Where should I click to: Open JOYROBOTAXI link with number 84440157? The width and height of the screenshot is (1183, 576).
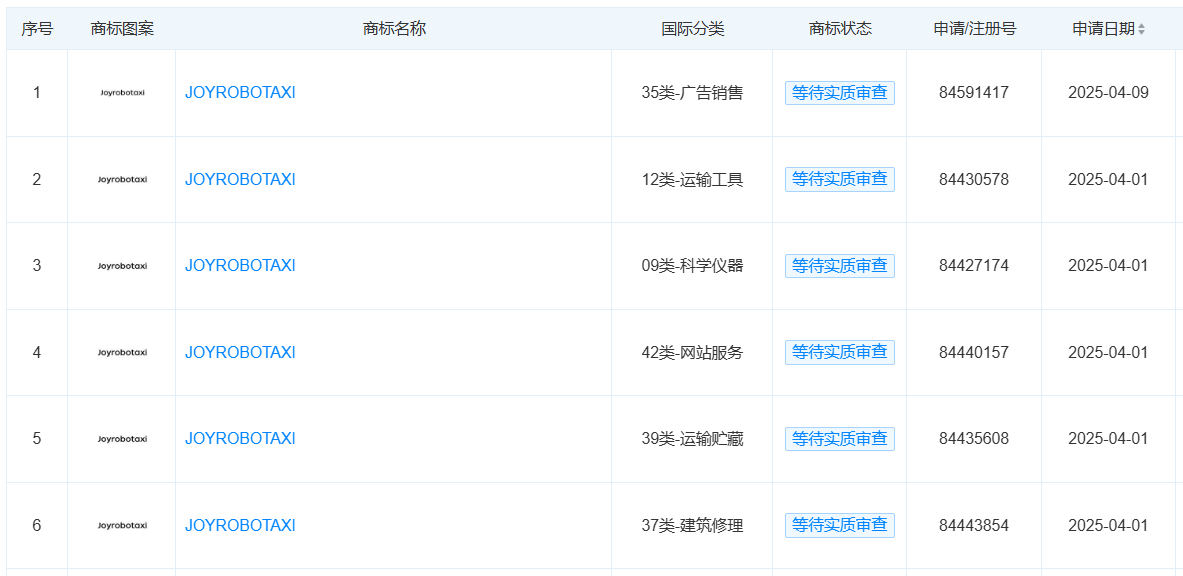pyautogui.click(x=240, y=352)
